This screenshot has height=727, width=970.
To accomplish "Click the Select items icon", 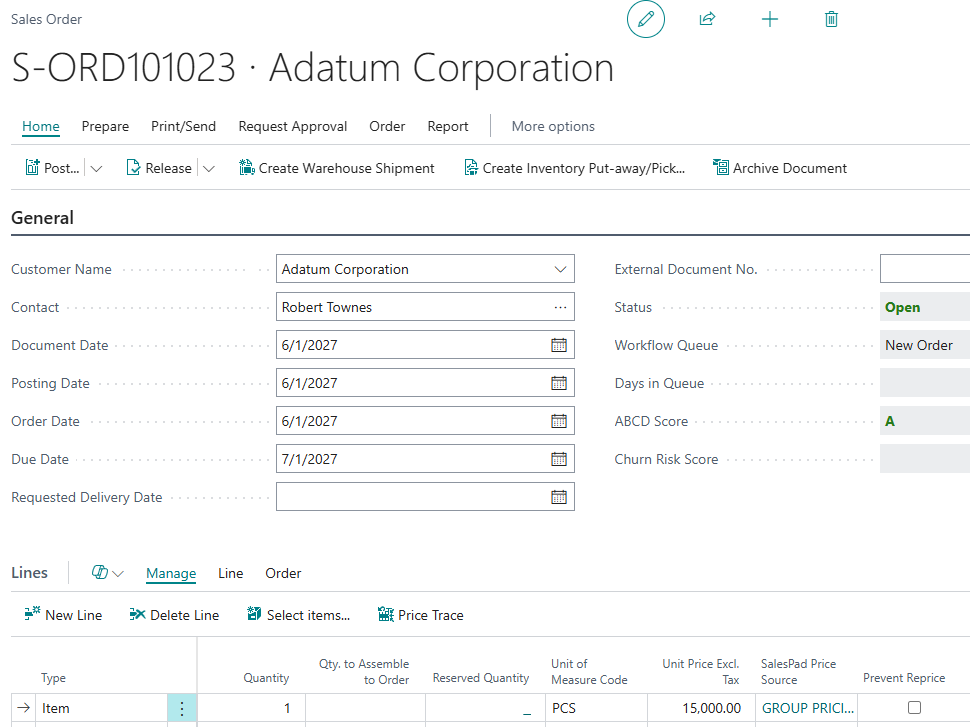I will (254, 614).
